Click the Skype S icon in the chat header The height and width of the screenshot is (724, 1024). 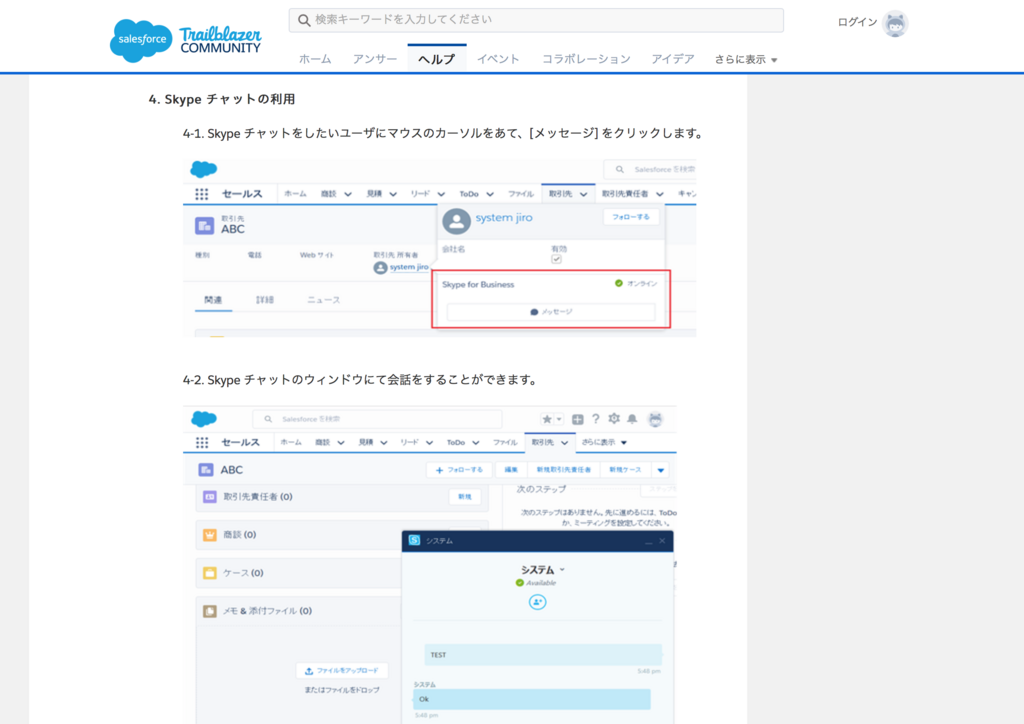click(x=414, y=540)
